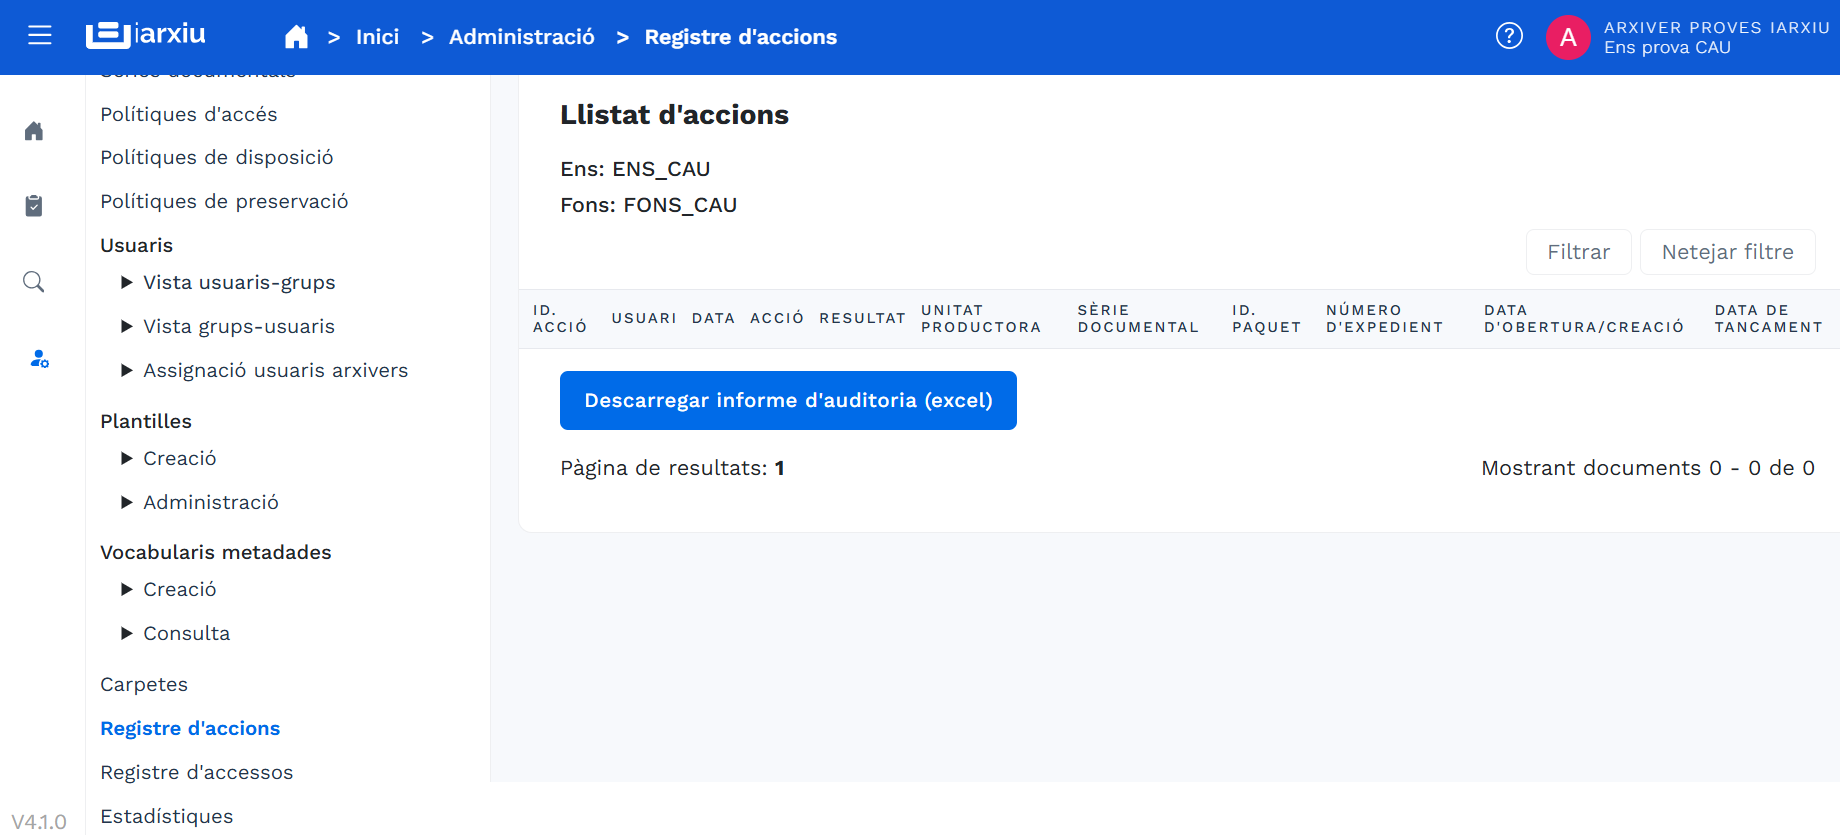This screenshot has width=1840, height=835.
Task: Click UNITAT PRODUCTORA column header
Action: [x=981, y=318]
